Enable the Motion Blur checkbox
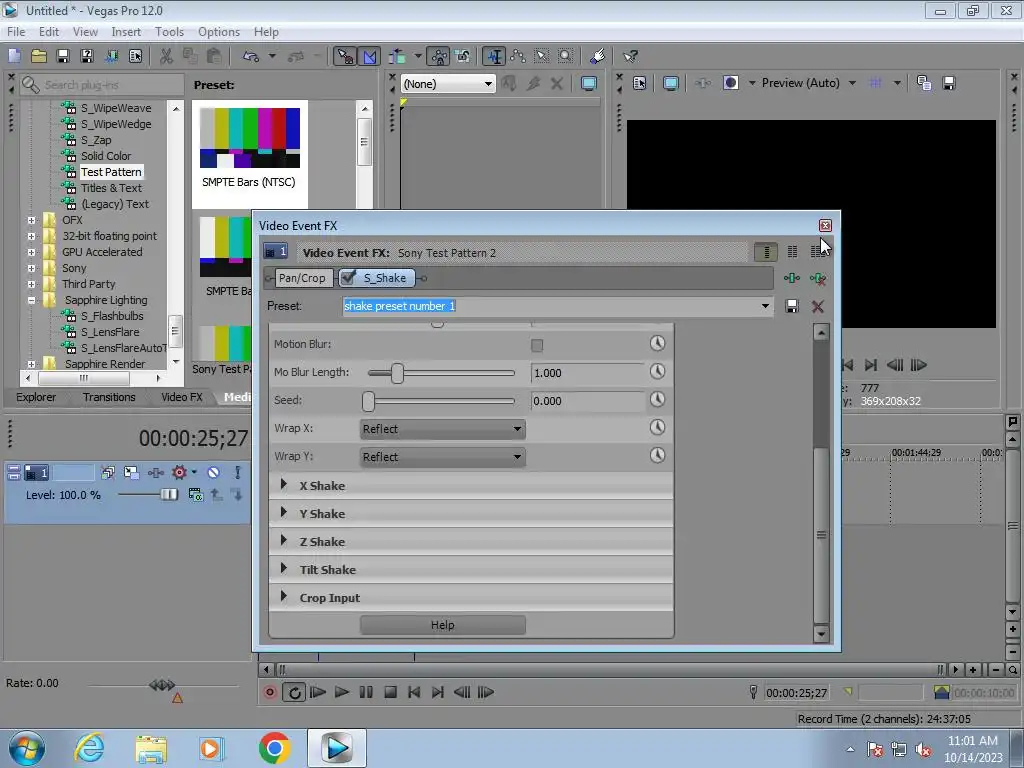The width and height of the screenshot is (1024, 768). point(537,345)
